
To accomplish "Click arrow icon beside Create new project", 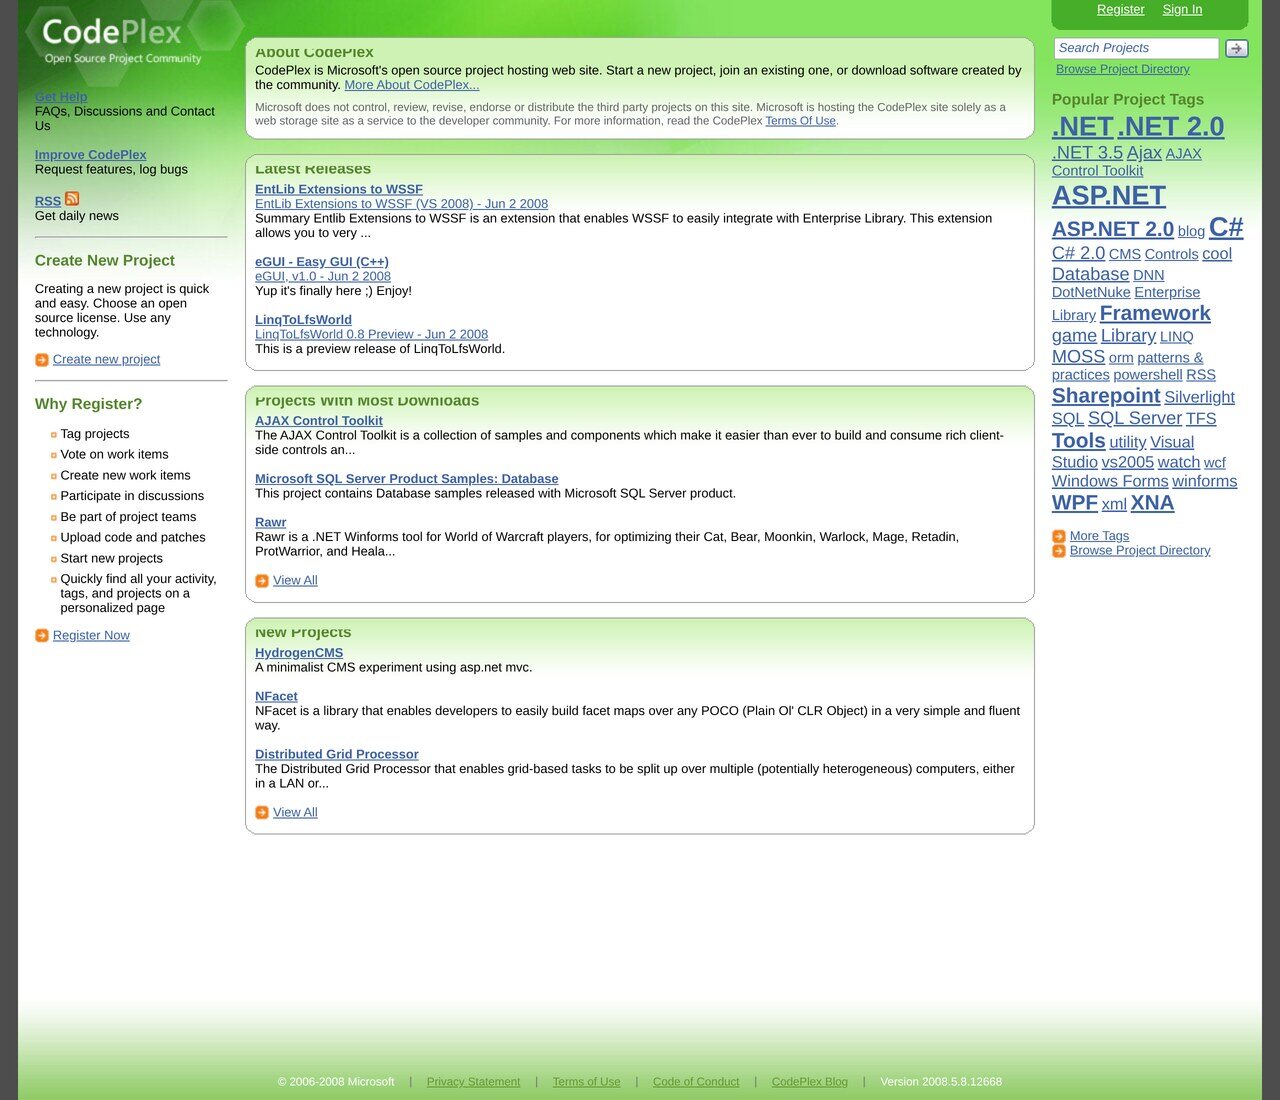I will (x=42, y=360).
